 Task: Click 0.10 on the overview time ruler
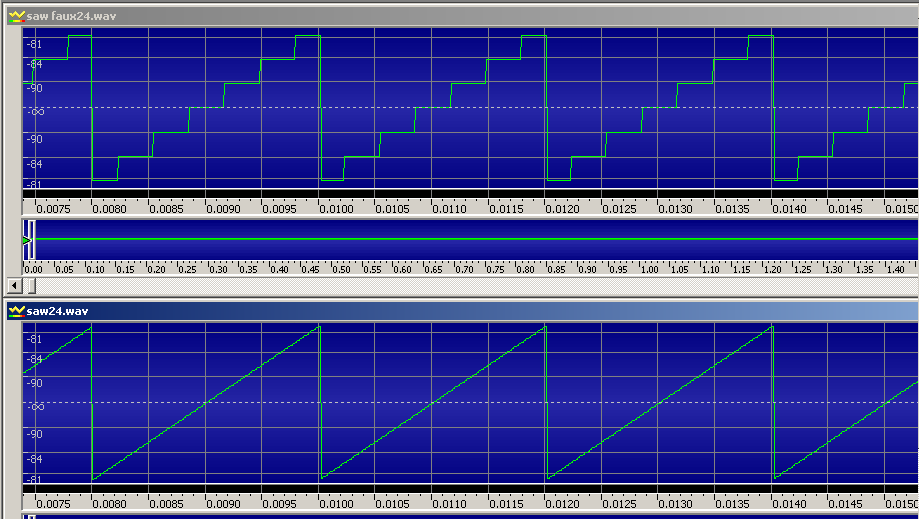click(96, 270)
